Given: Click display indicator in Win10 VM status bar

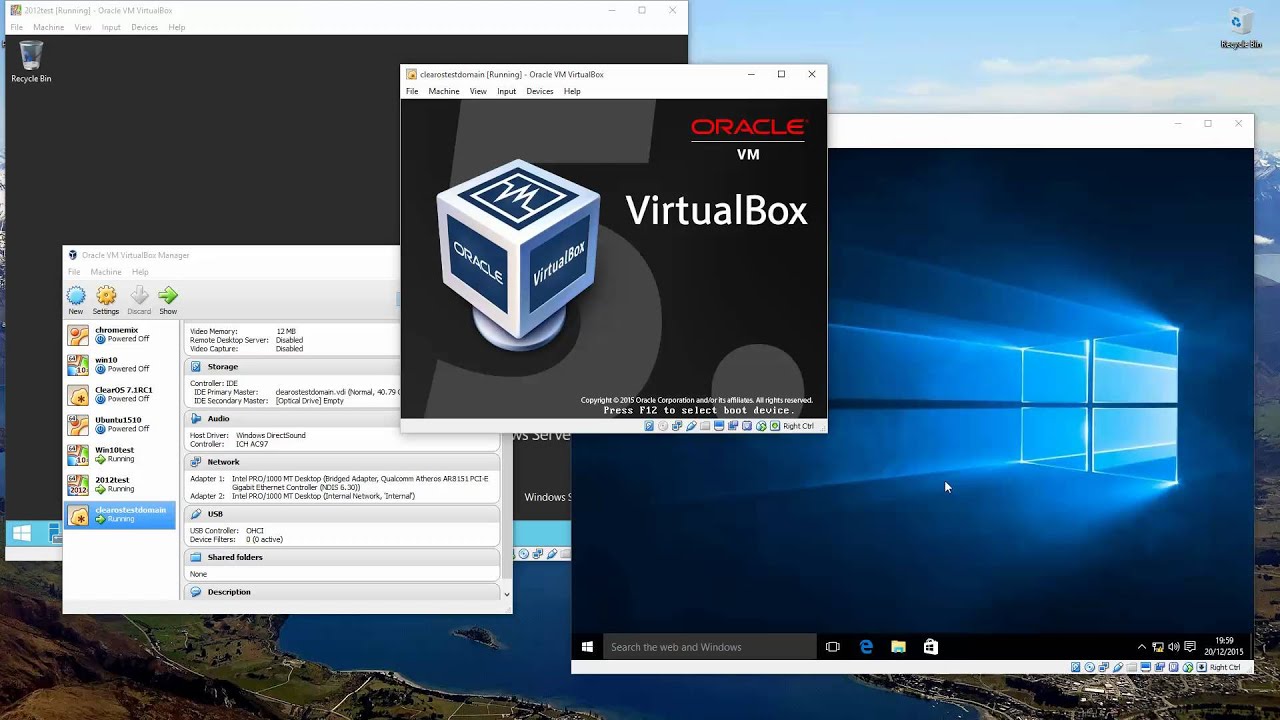Looking at the screenshot, I should coord(1146,667).
